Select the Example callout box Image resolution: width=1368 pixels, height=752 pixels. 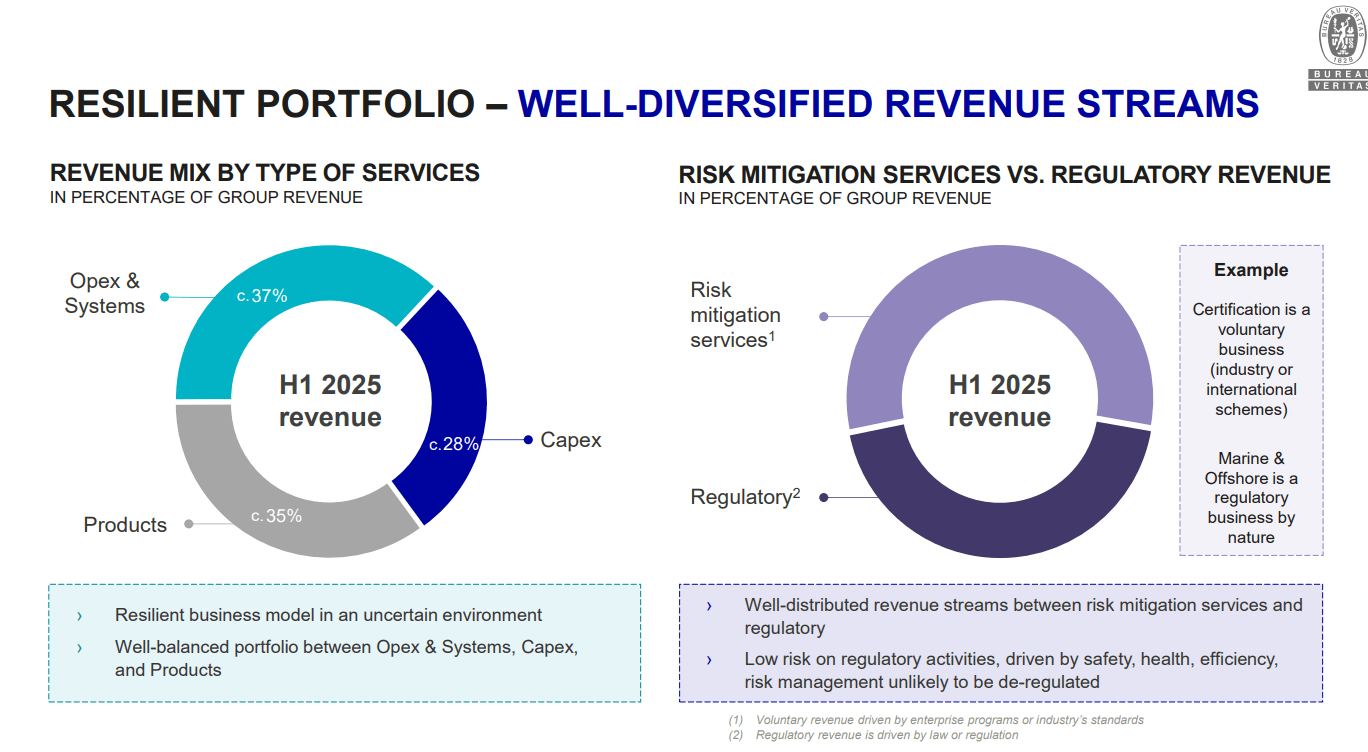(x=1251, y=400)
